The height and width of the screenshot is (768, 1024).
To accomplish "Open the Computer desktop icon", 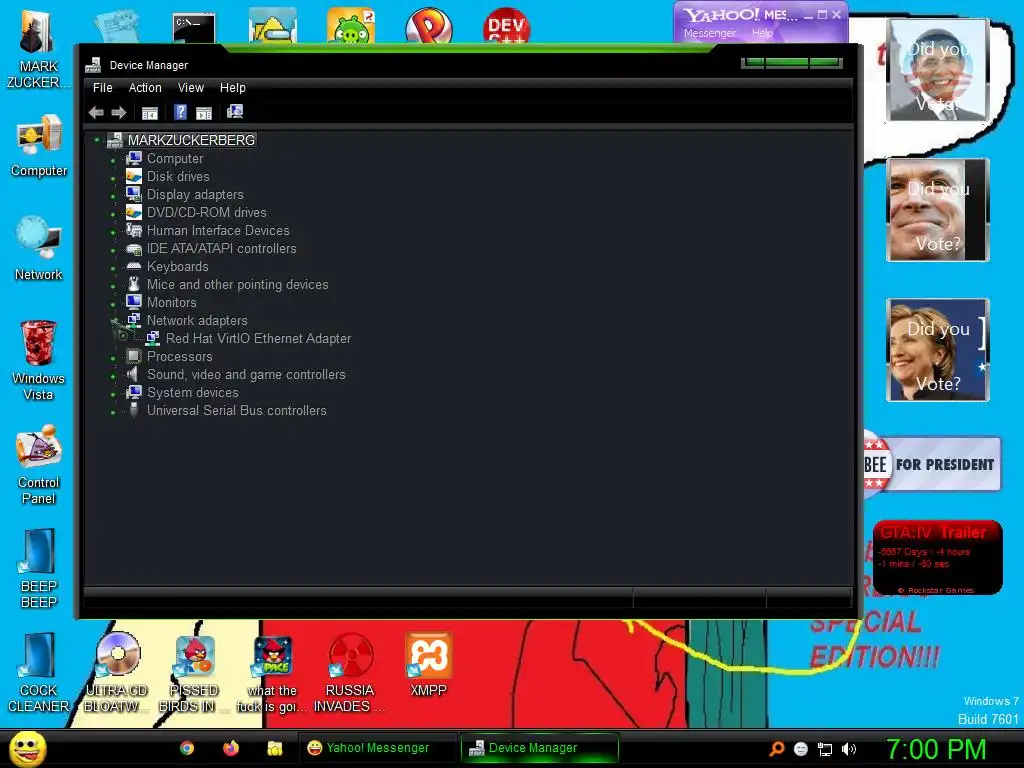I will pos(39,146).
